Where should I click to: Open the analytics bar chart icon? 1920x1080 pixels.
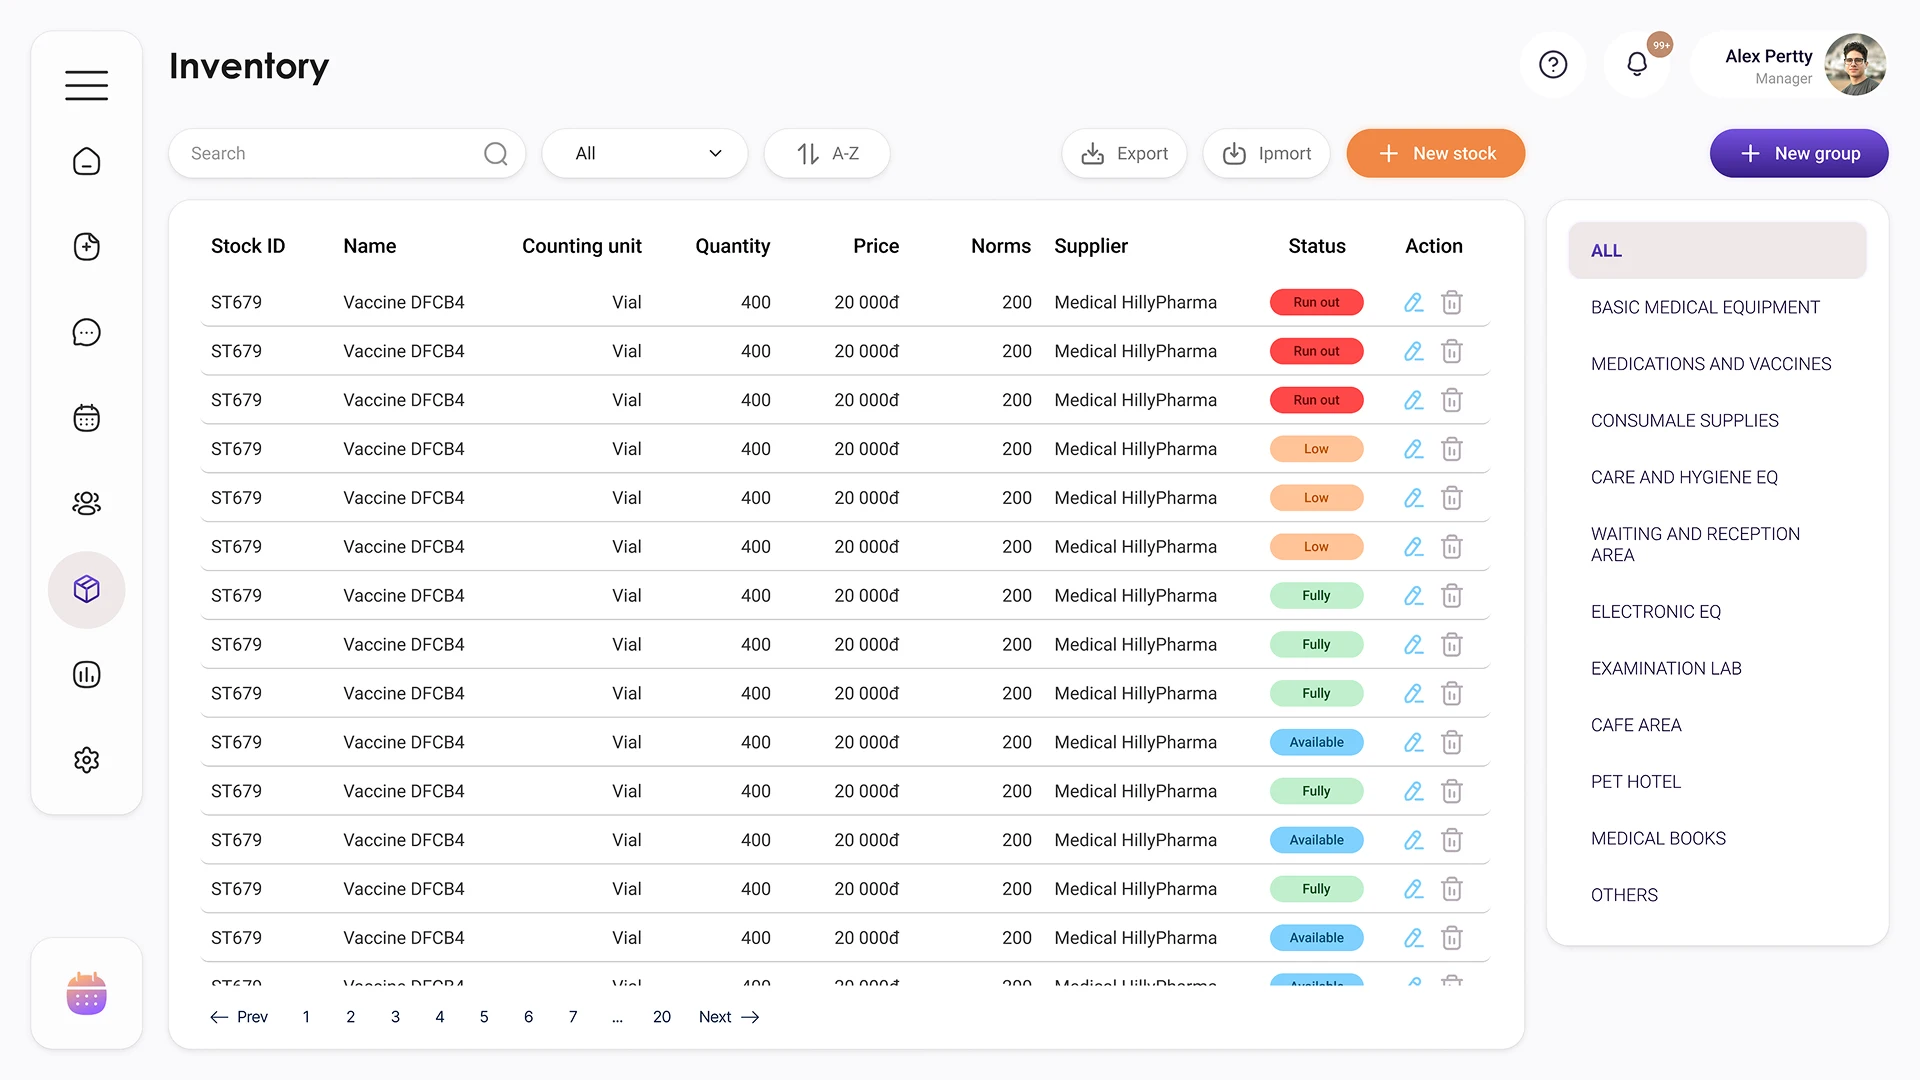point(86,674)
